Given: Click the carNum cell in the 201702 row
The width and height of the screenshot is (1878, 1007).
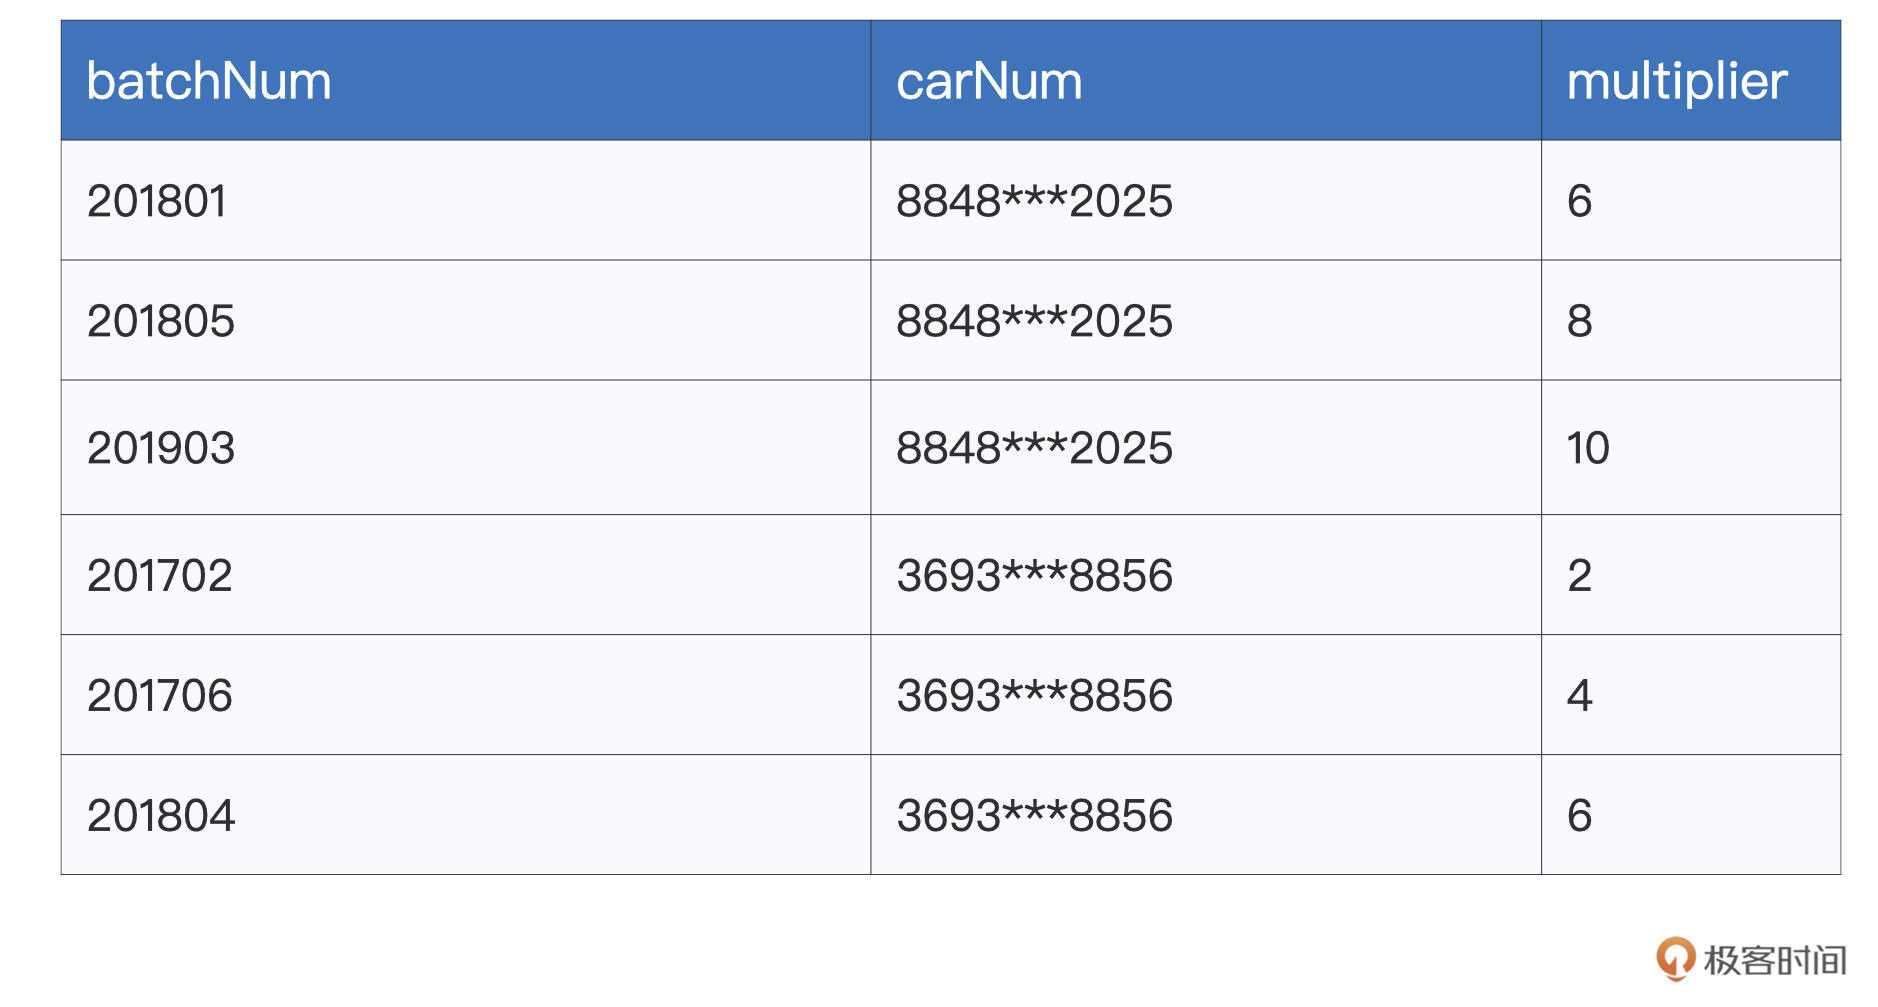Looking at the screenshot, I should [x=1034, y=575].
